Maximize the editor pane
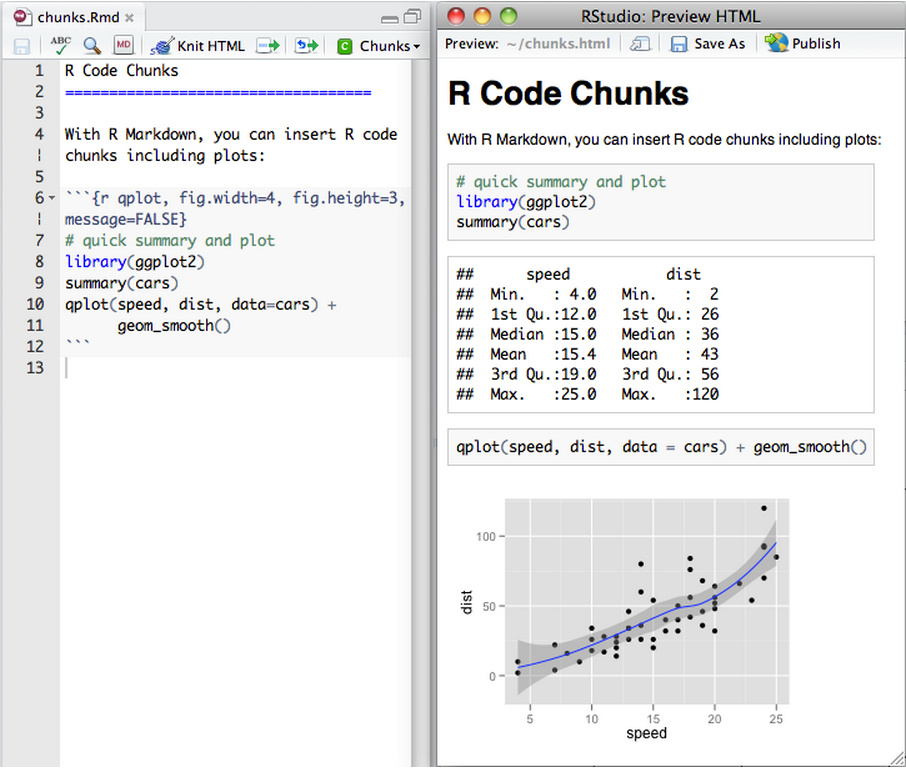The width and height of the screenshot is (906, 768). [x=413, y=17]
